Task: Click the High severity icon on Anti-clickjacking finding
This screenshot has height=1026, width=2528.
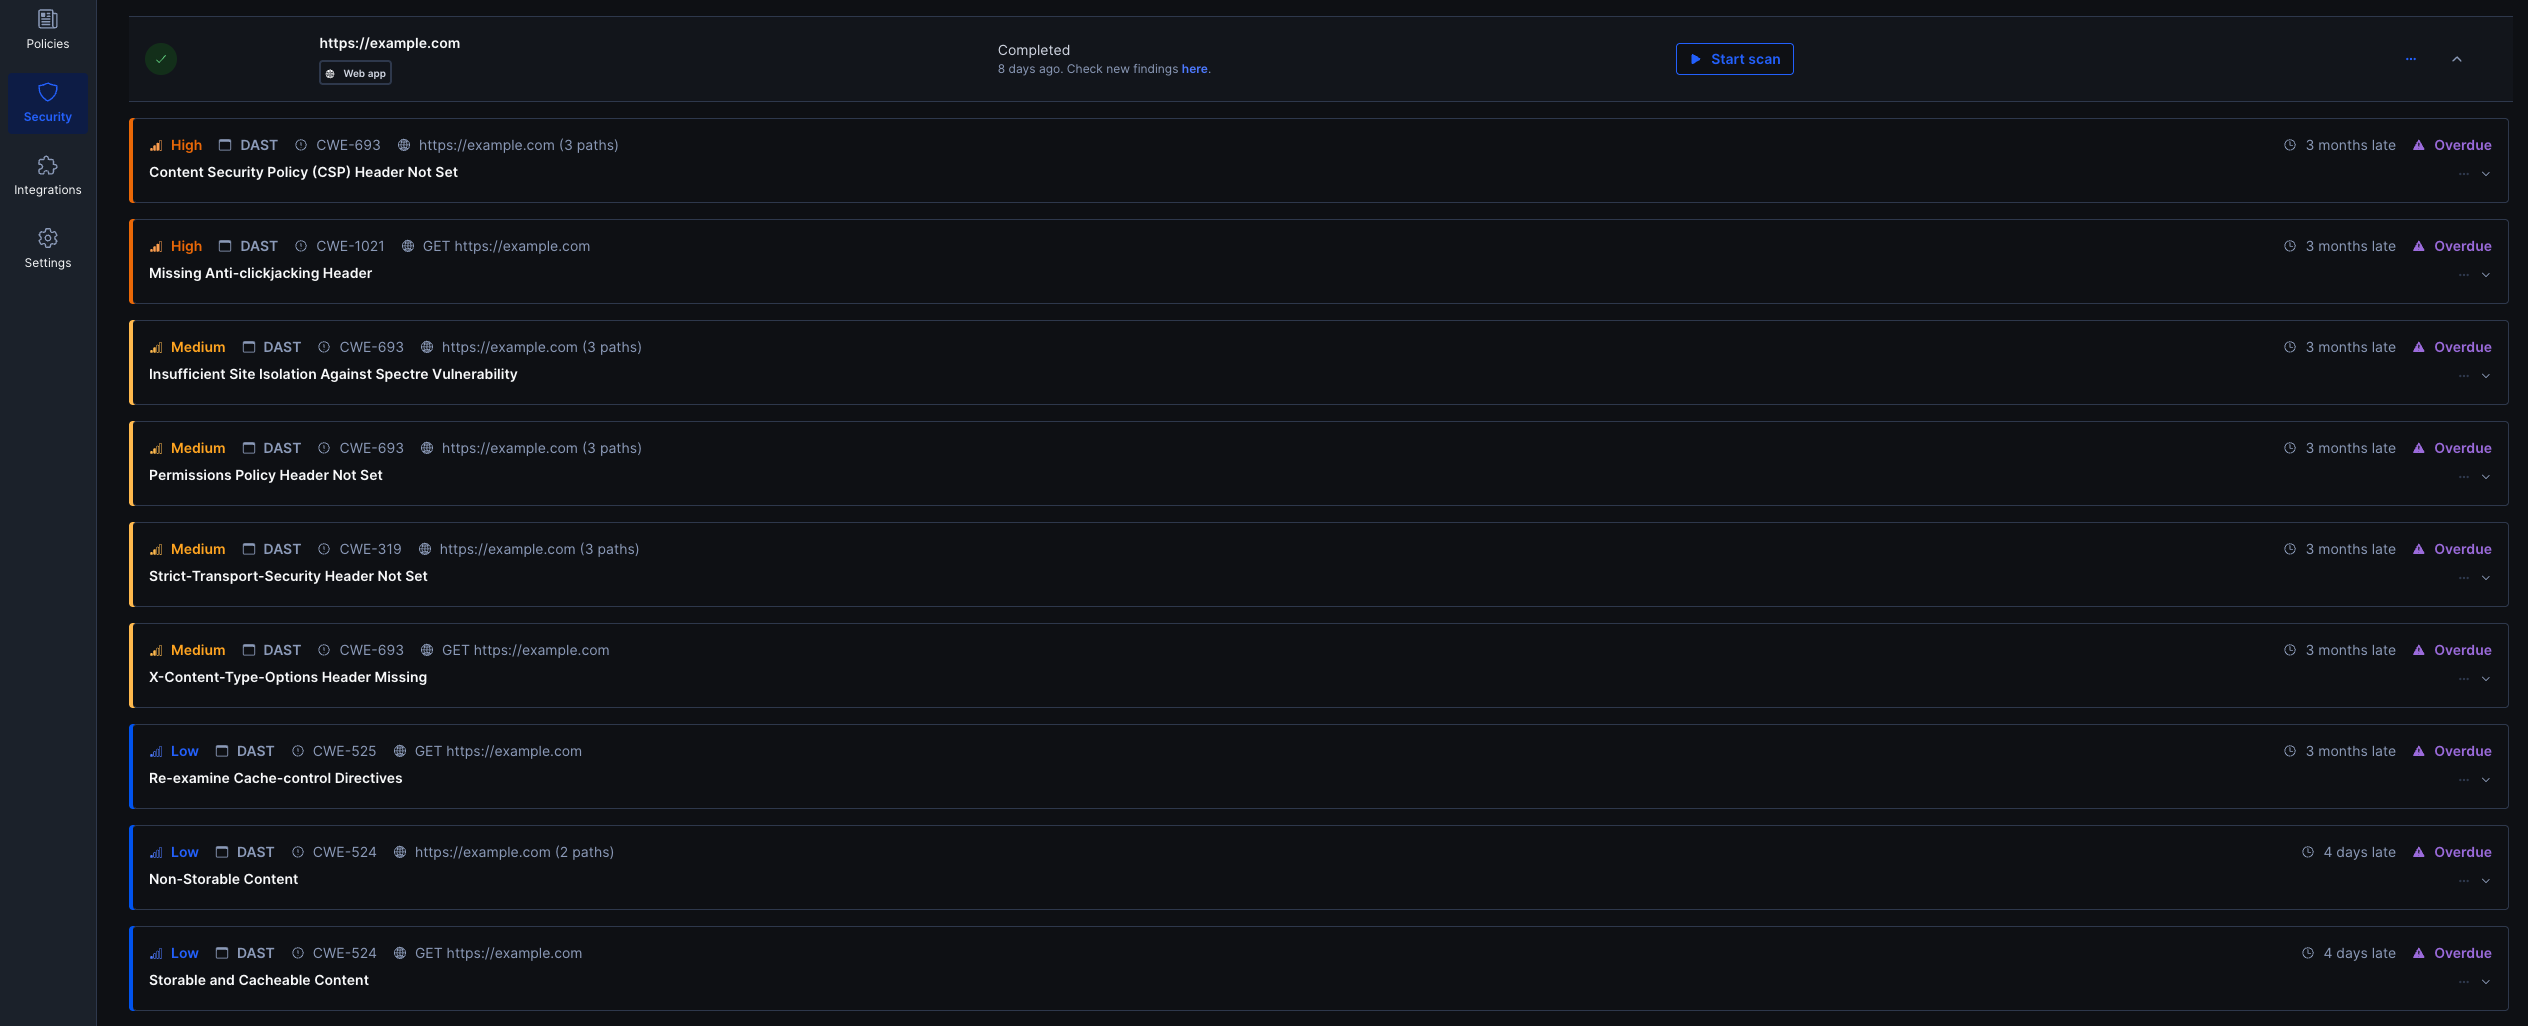Action: 156,247
